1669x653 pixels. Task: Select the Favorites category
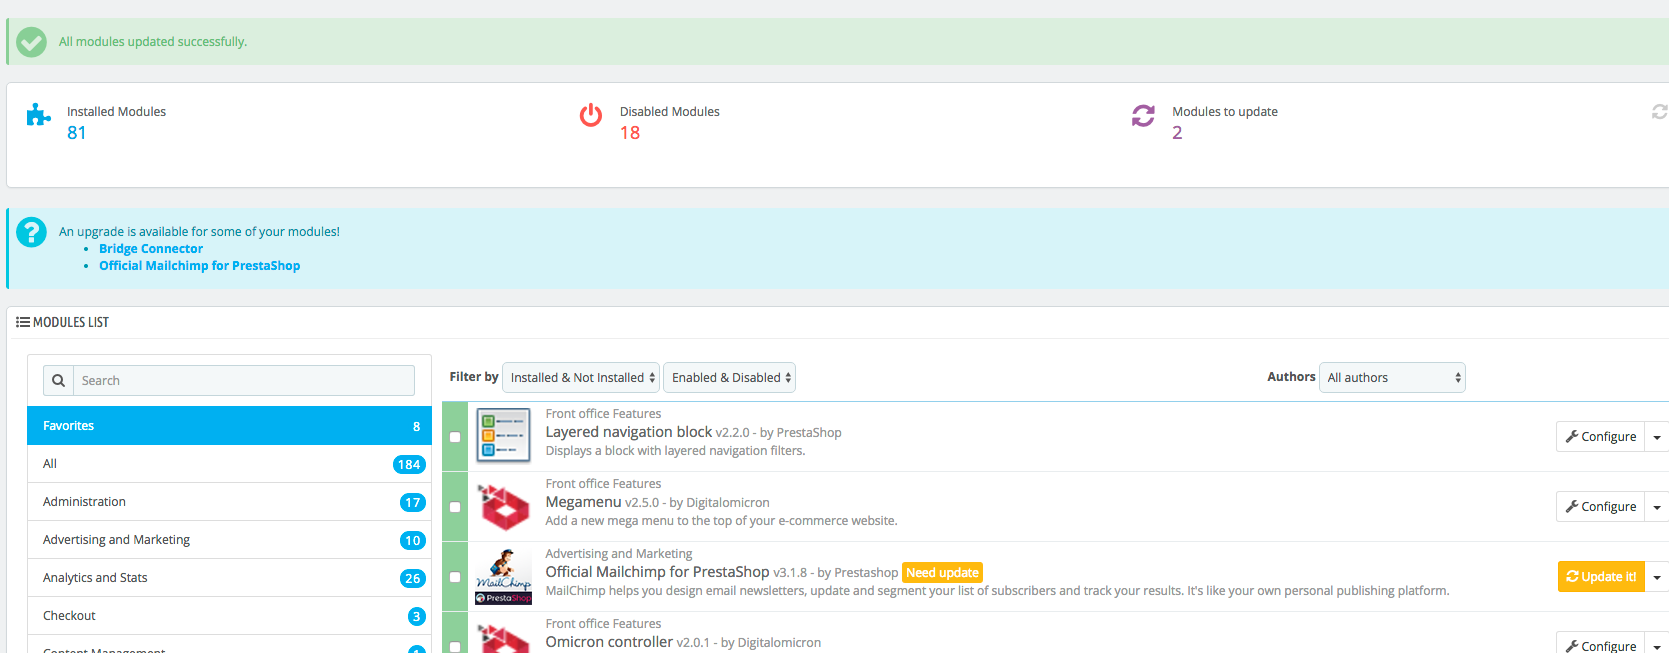point(229,425)
